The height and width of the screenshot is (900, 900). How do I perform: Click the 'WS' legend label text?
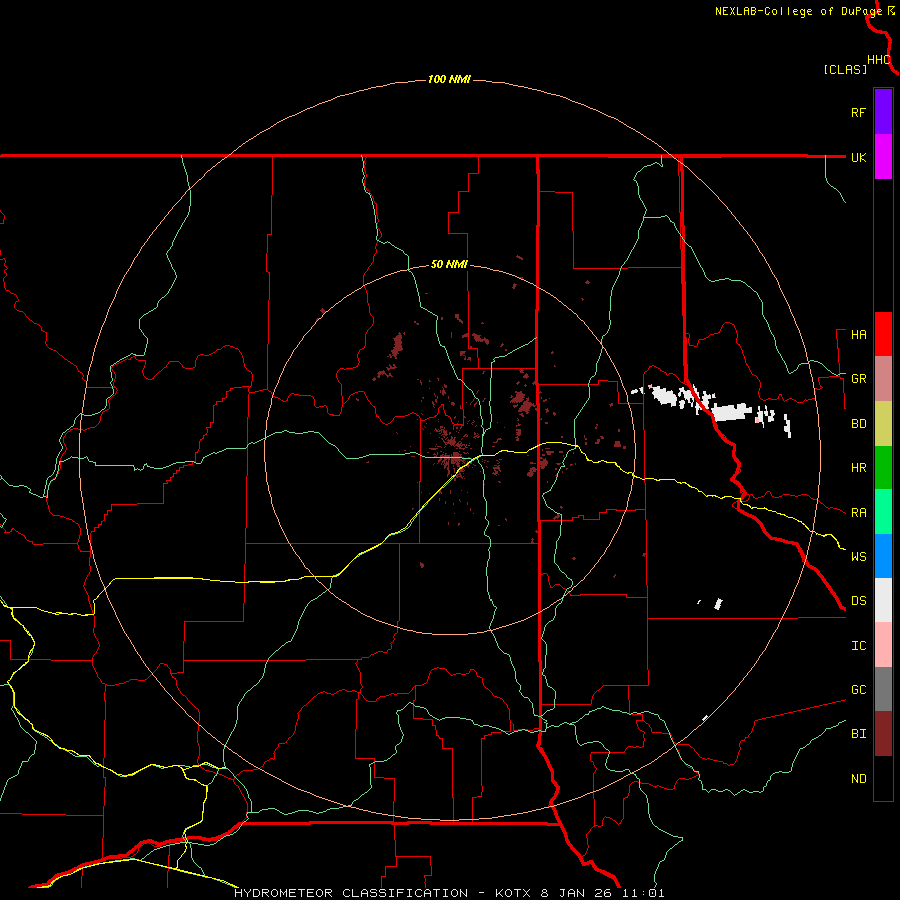click(x=858, y=557)
